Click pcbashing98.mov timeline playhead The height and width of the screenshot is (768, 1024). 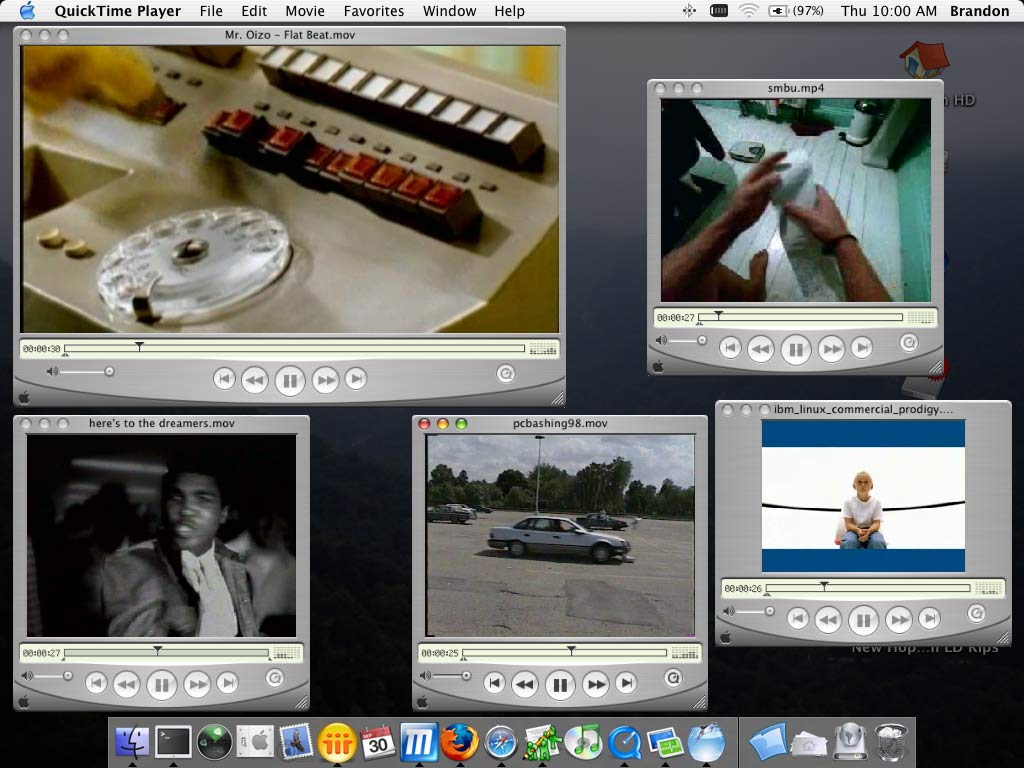[x=571, y=650]
